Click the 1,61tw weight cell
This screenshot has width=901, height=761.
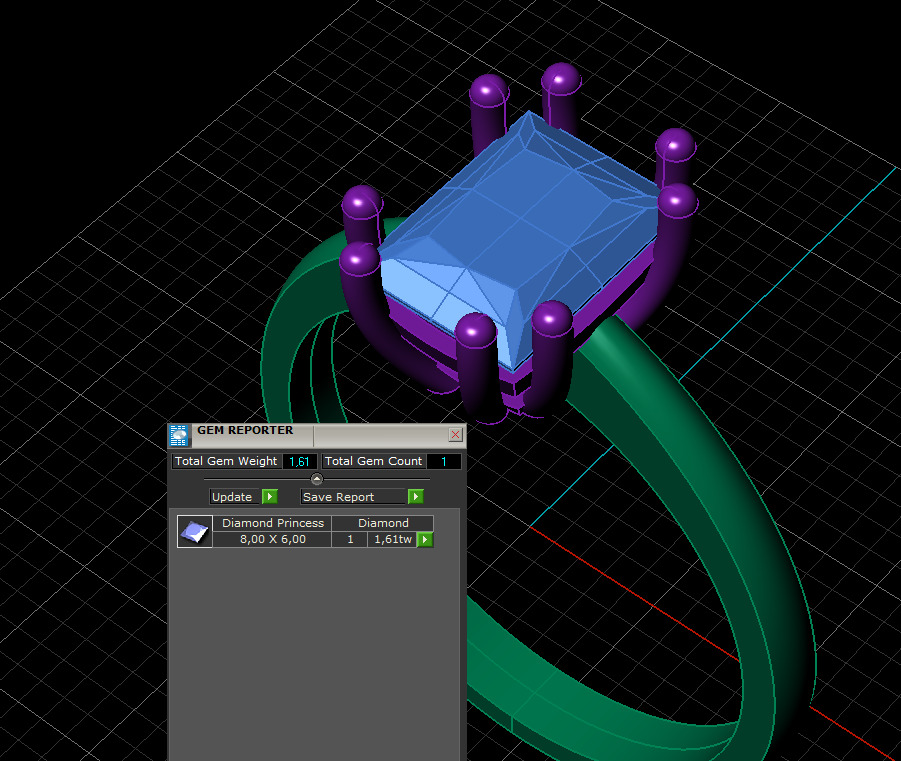(x=392, y=539)
